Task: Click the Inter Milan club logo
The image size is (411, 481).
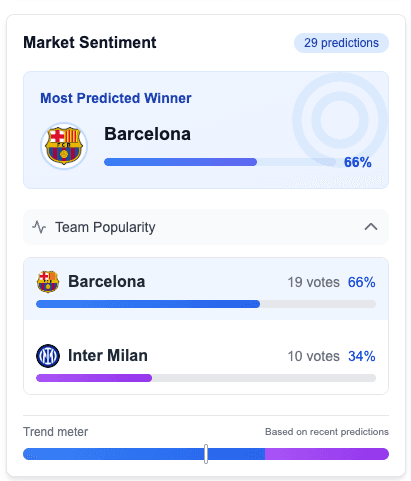Action: (x=48, y=356)
